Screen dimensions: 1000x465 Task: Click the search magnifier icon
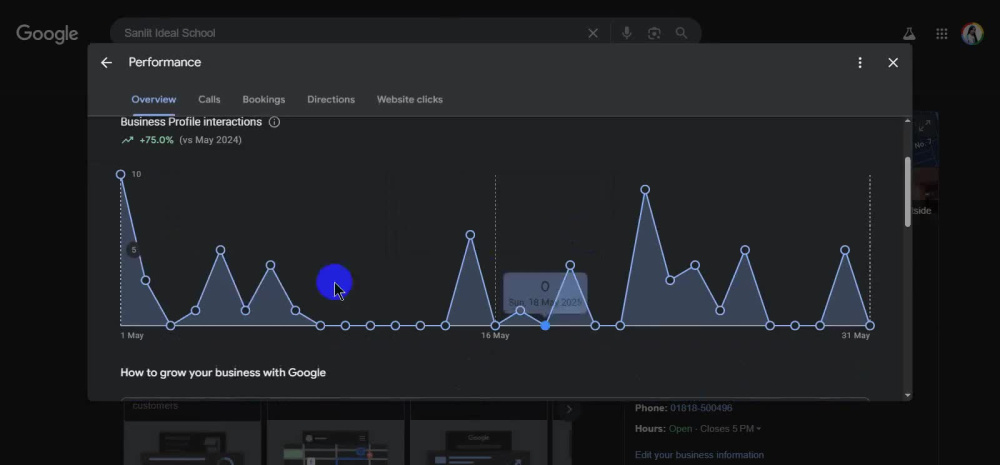click(x=681, y=33)
